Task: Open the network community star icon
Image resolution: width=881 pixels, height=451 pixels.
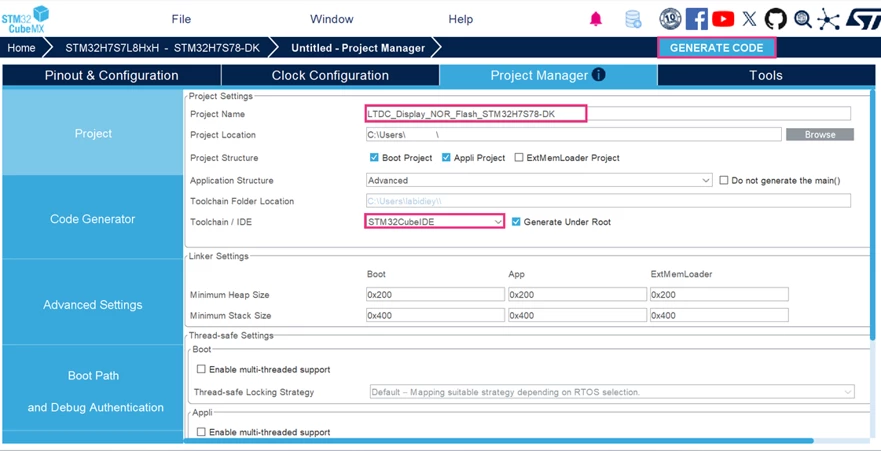Action: pos(828,19)
